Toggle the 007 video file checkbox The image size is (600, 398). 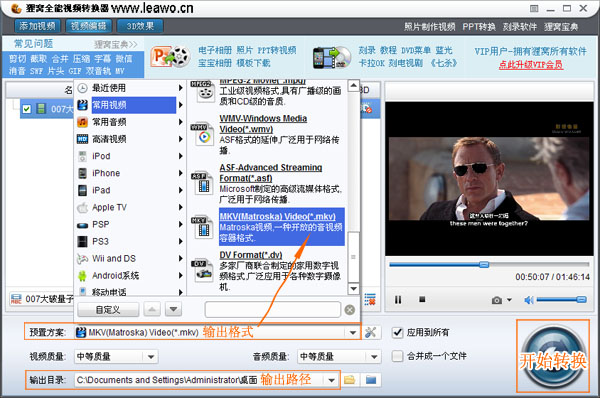pos(26,109)
